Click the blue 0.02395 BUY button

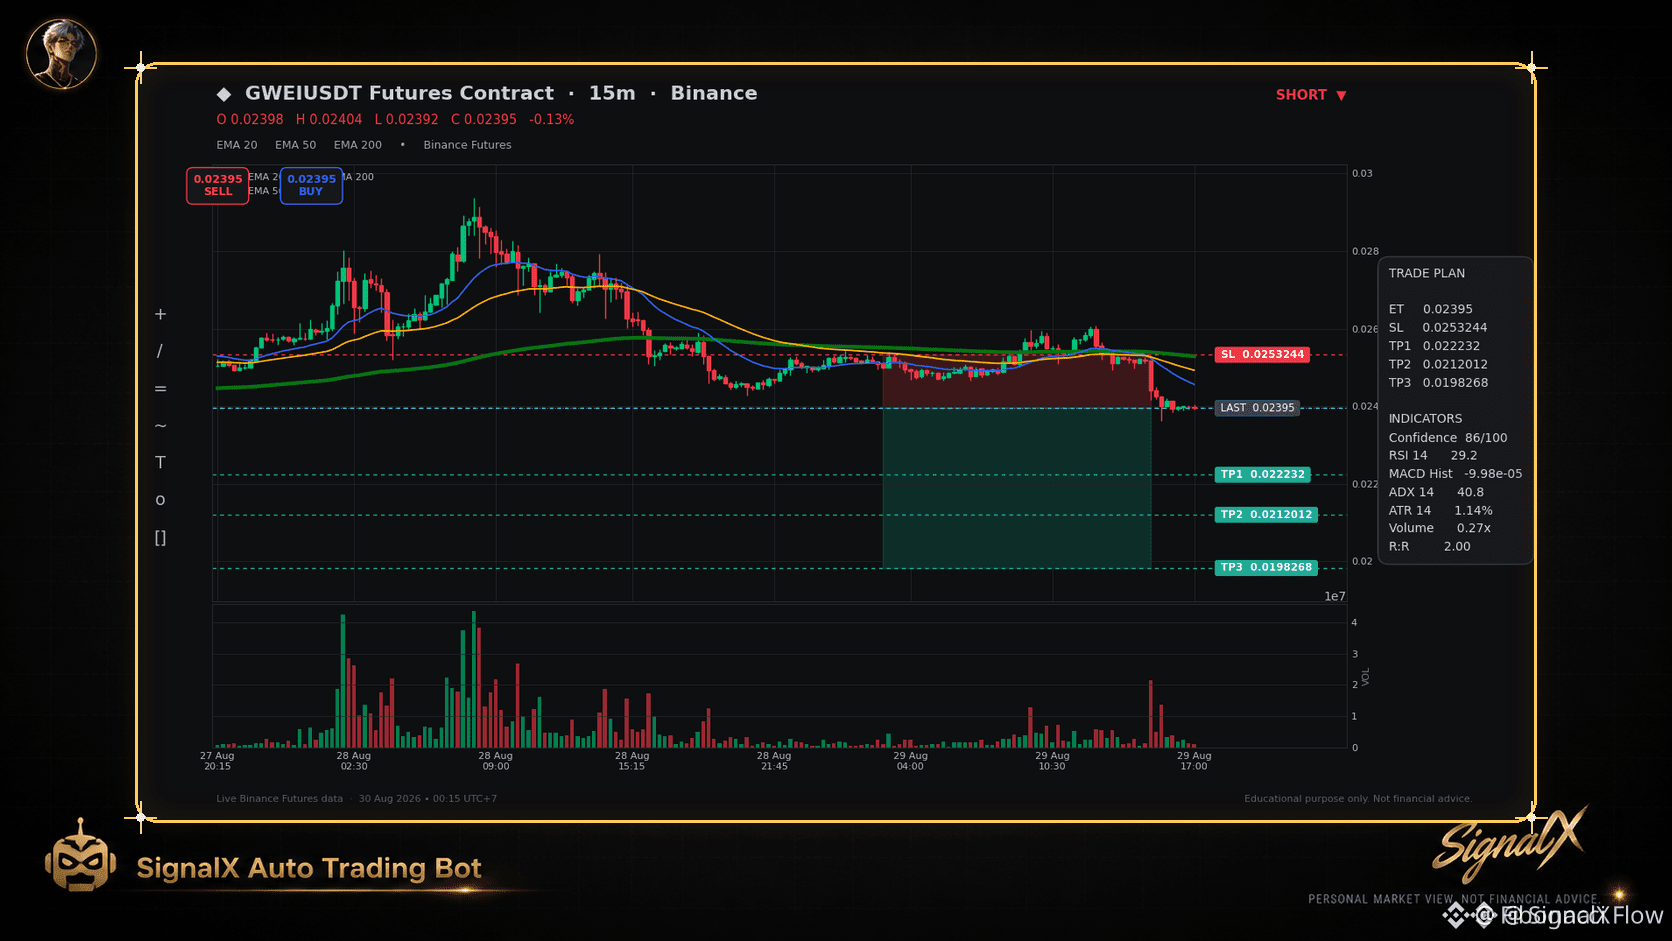[311, 185]
